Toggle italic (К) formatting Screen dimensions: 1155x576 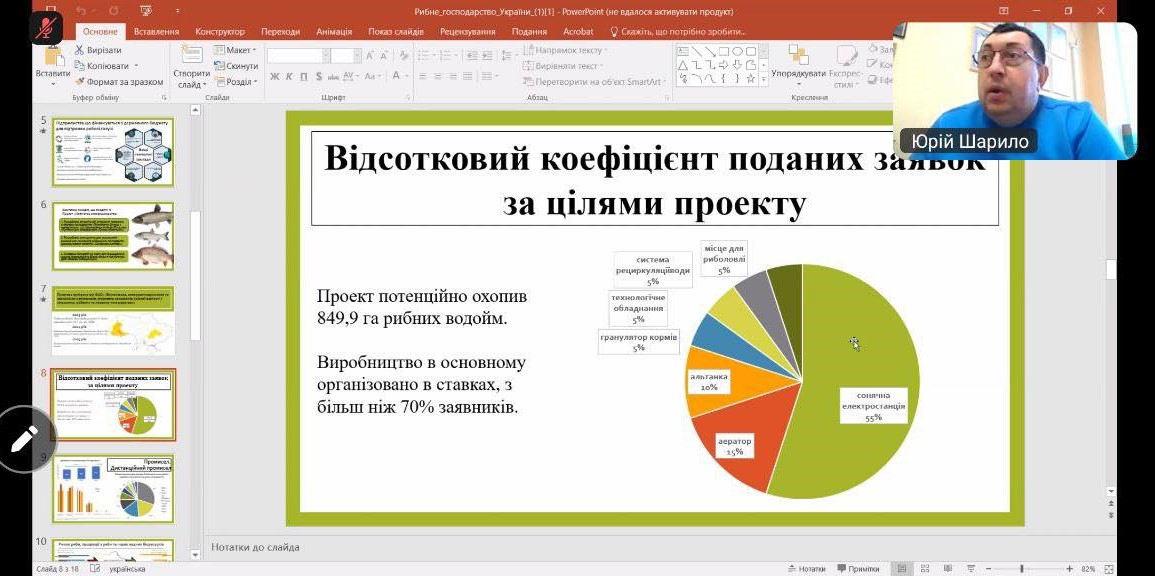(289, 76)
